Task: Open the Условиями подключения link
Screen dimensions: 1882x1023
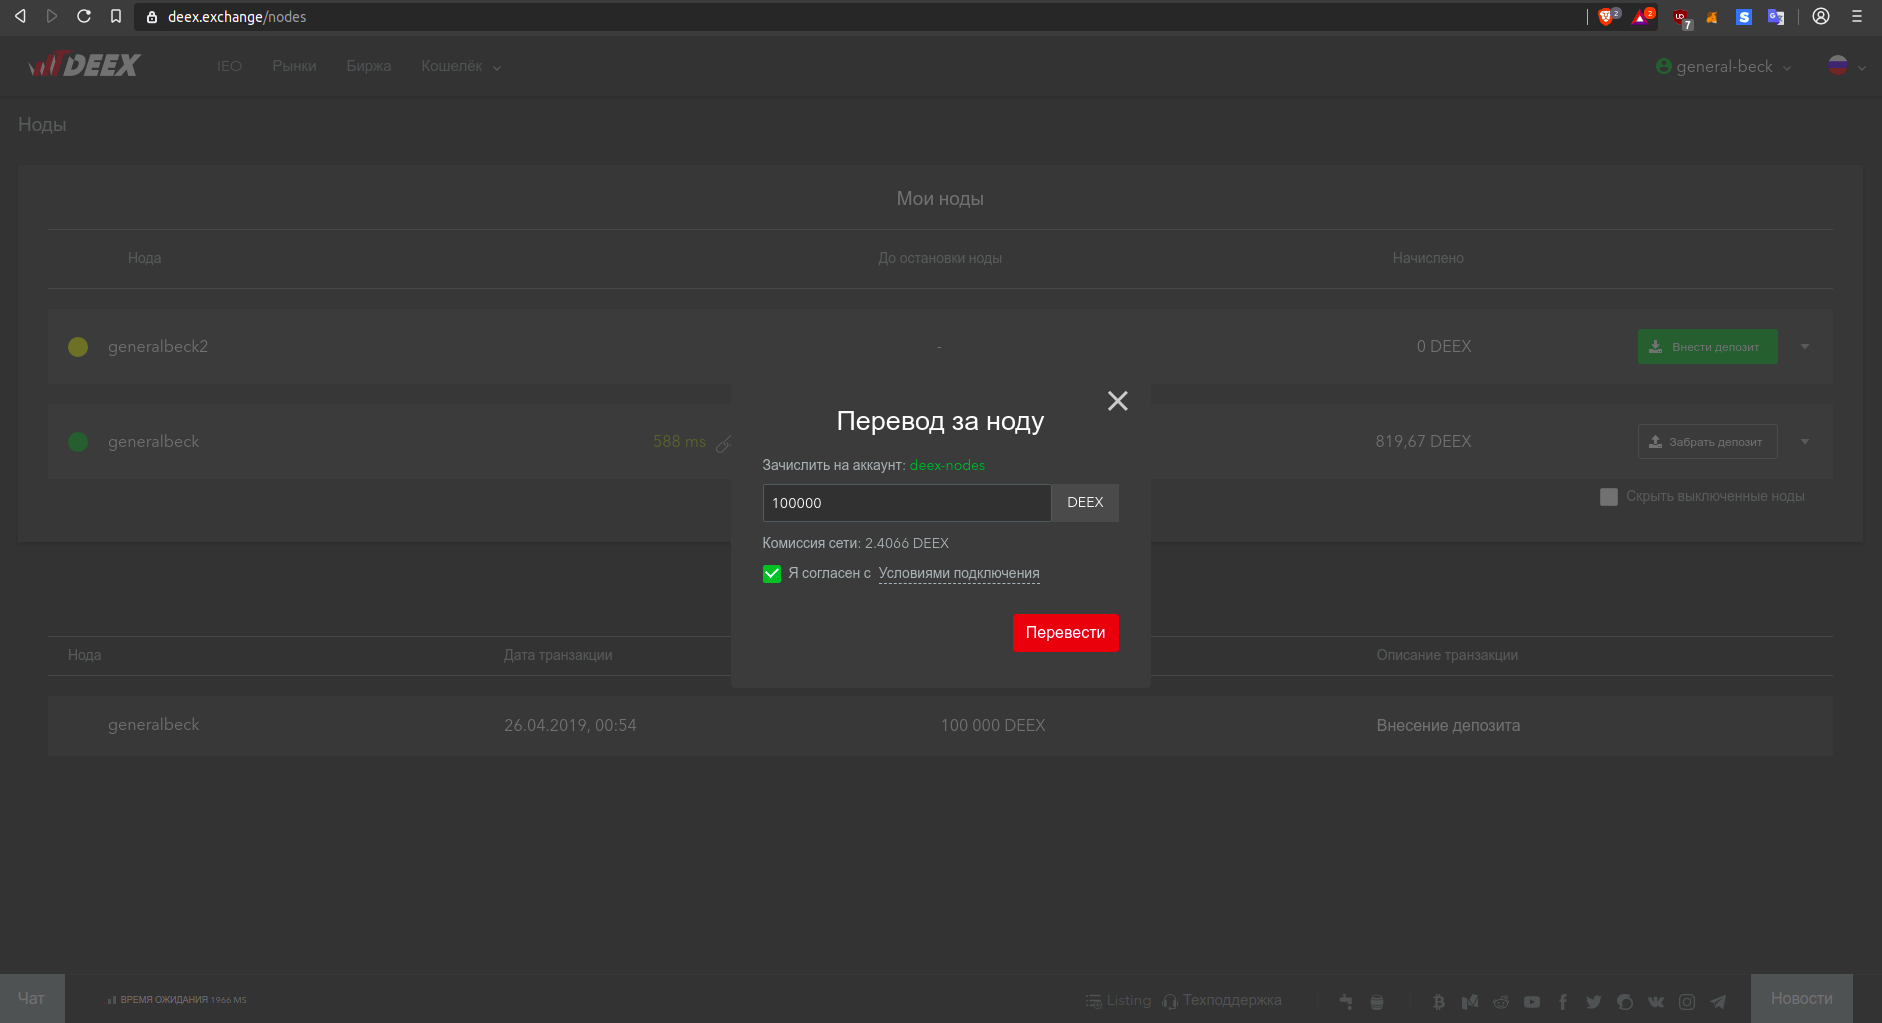Action: 959,573
